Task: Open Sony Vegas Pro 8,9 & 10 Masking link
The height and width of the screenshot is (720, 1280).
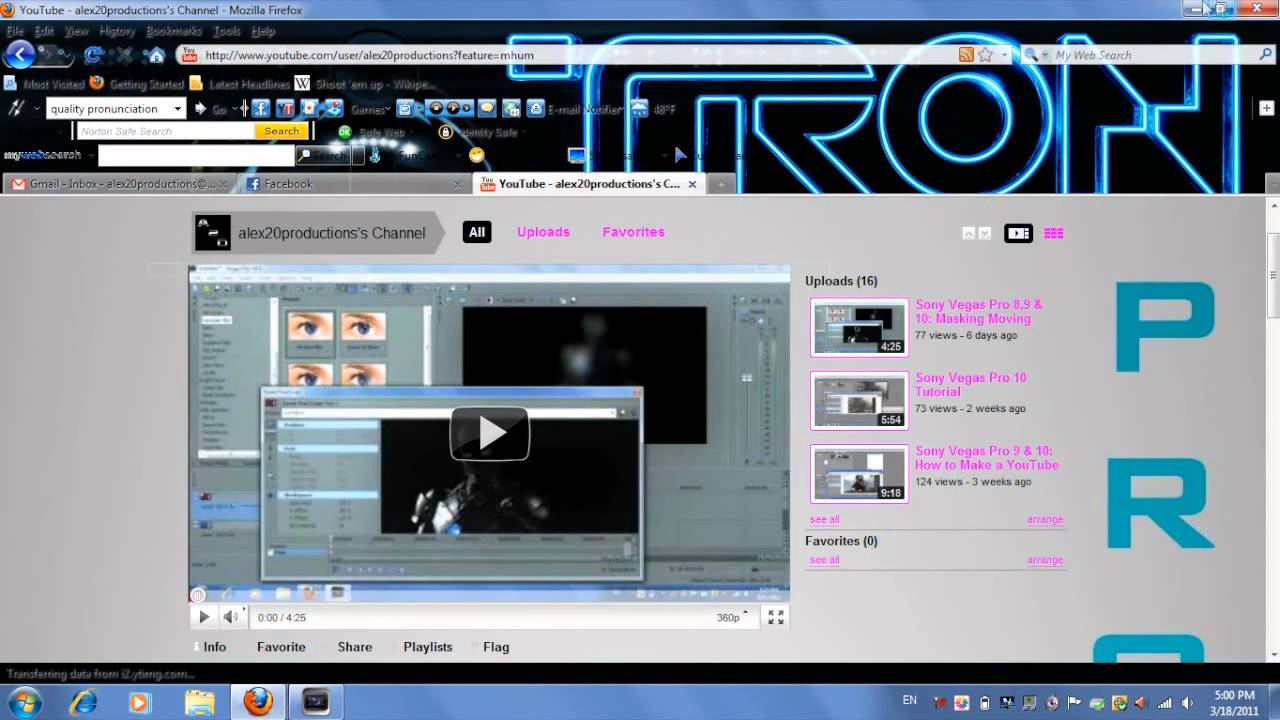Action: tap(979, 312)
